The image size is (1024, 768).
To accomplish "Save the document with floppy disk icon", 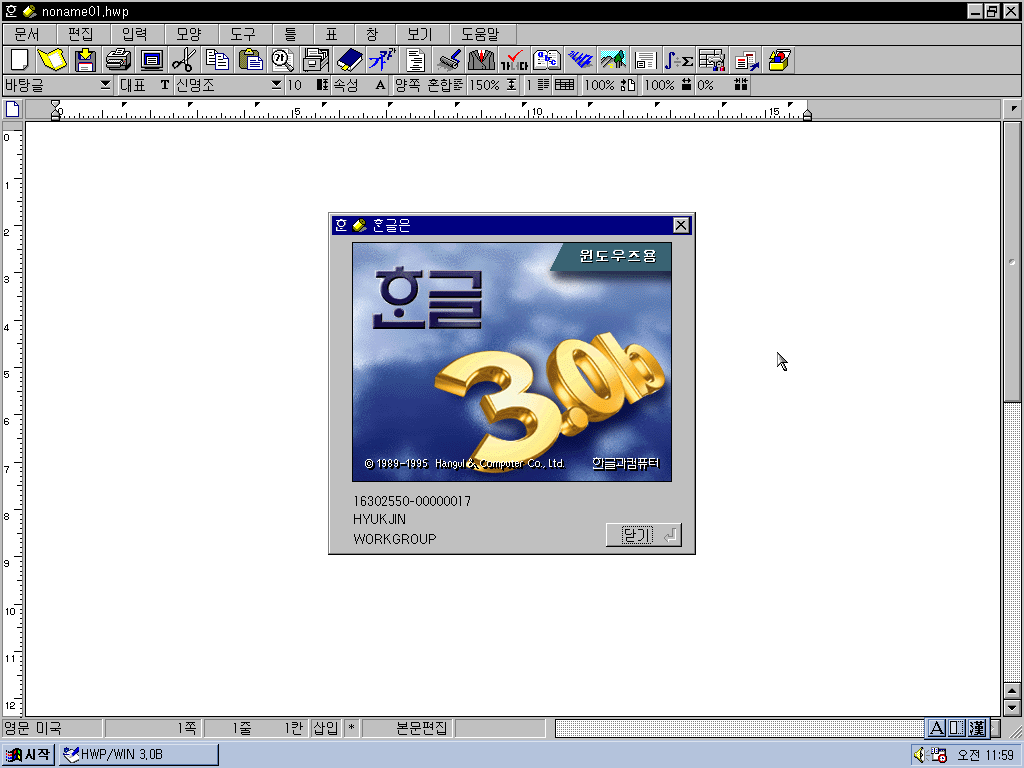I will point(86,60).
